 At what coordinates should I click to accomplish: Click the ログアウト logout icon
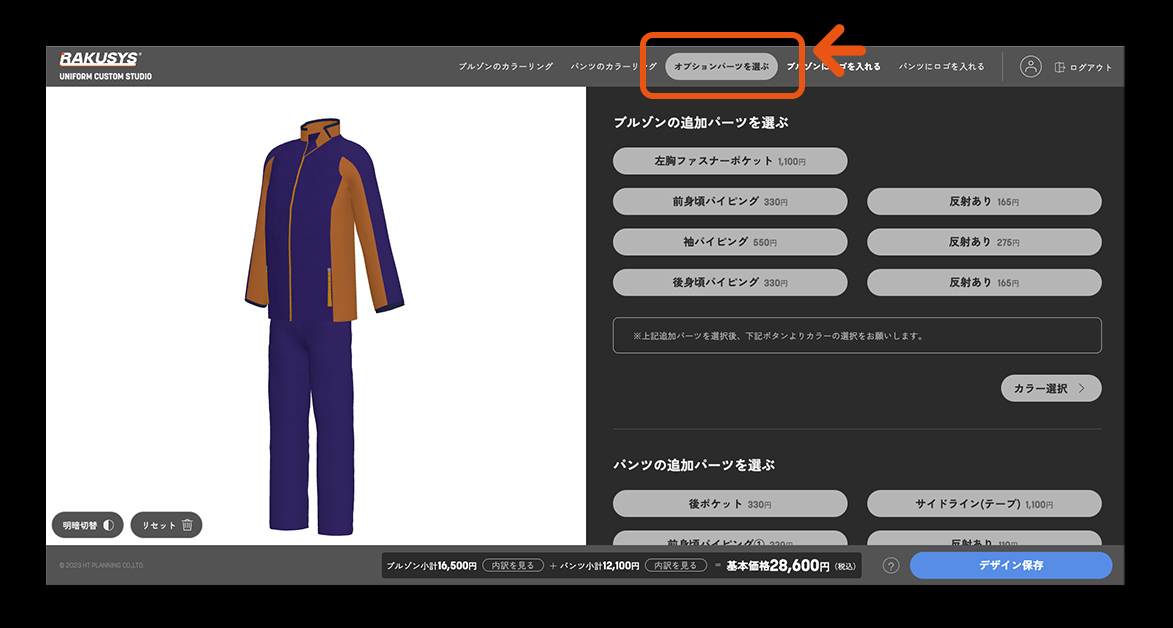1060,67
